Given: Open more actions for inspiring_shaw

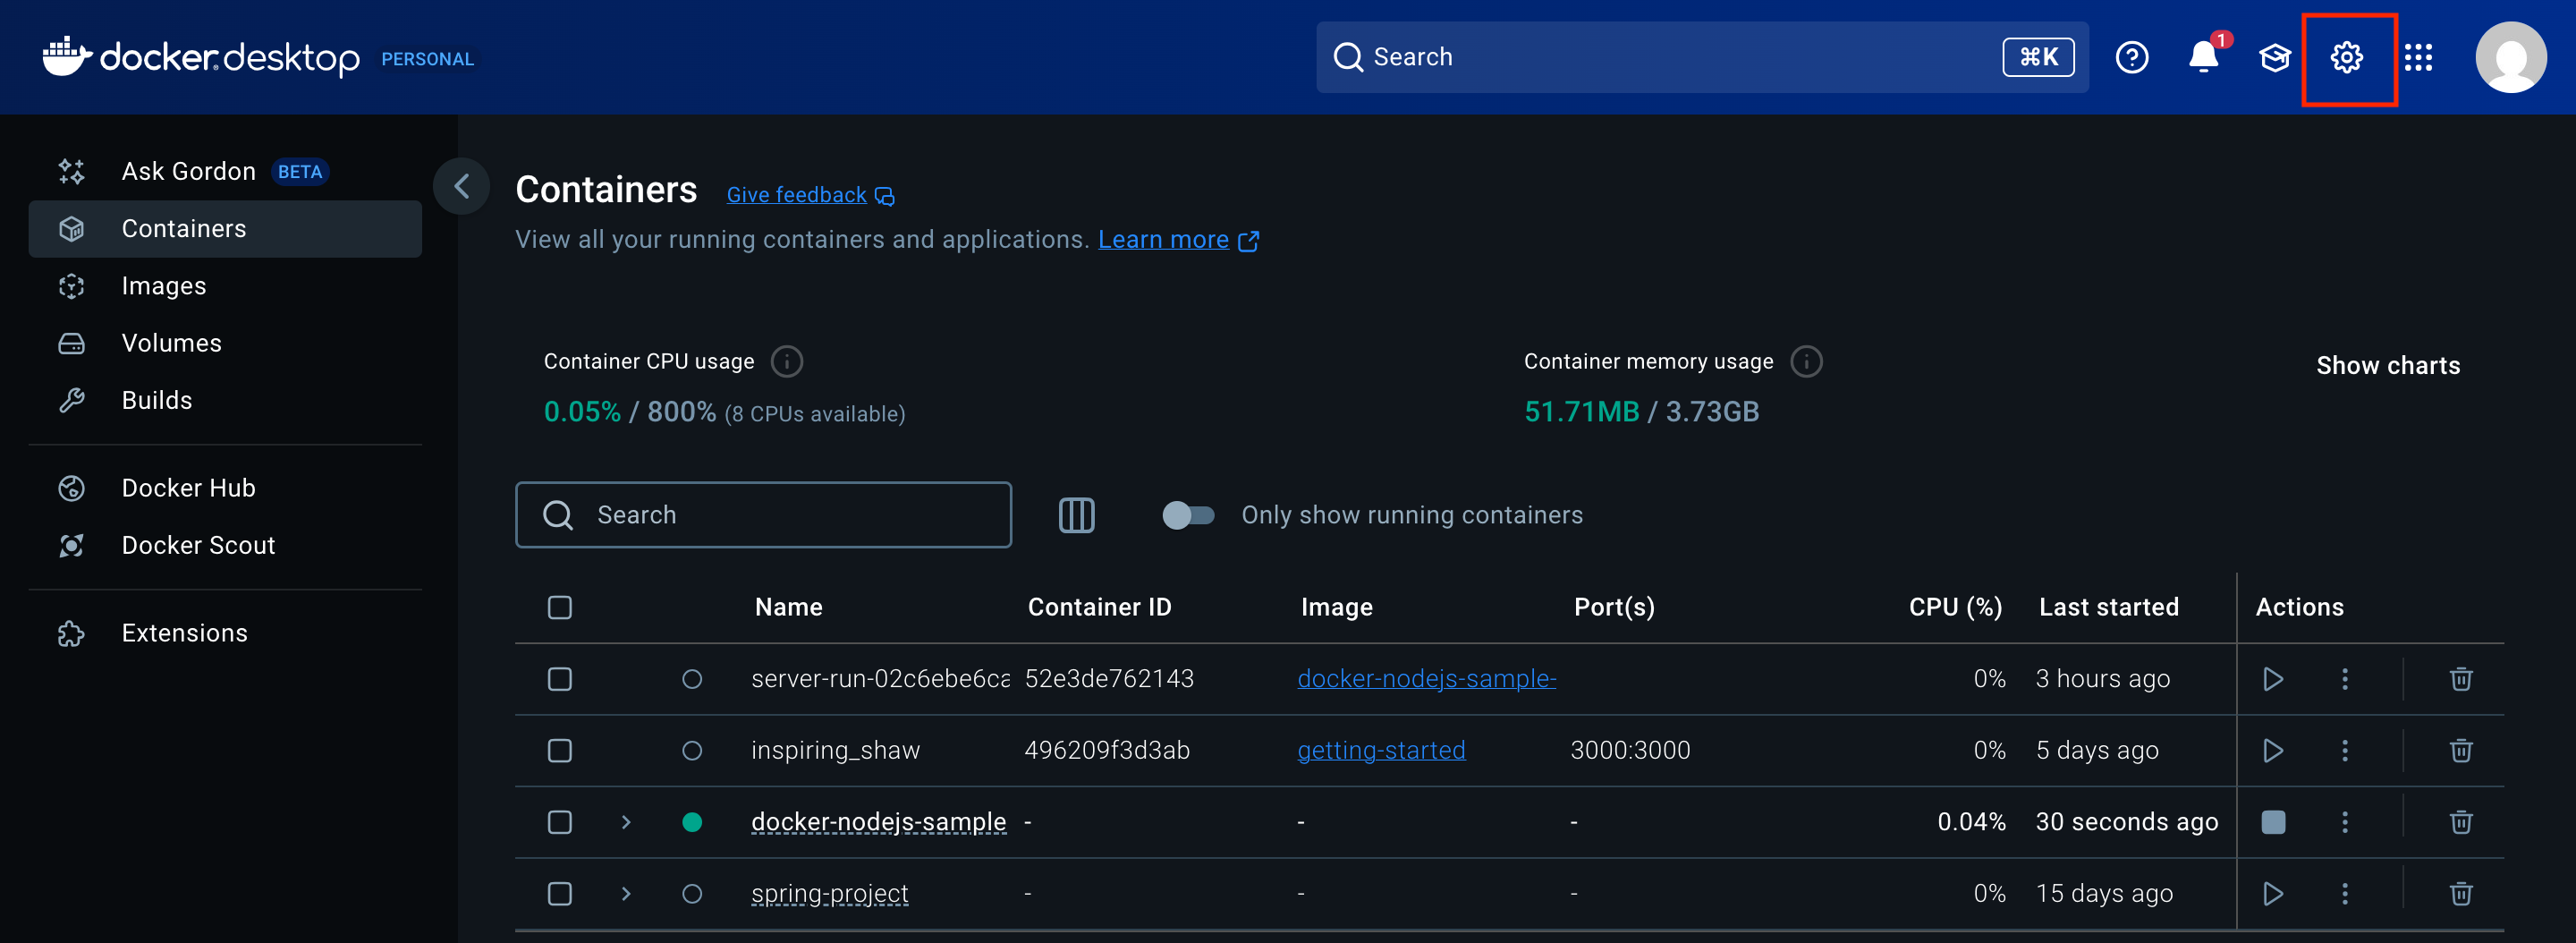Looking at the screenshot, I should pyautogui.click(x=2345, y=750).
